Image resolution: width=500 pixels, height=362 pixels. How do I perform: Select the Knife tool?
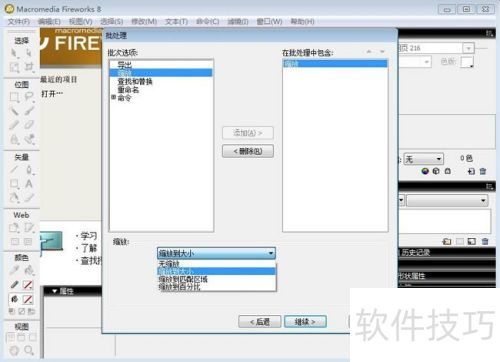[x=29, y=198]
